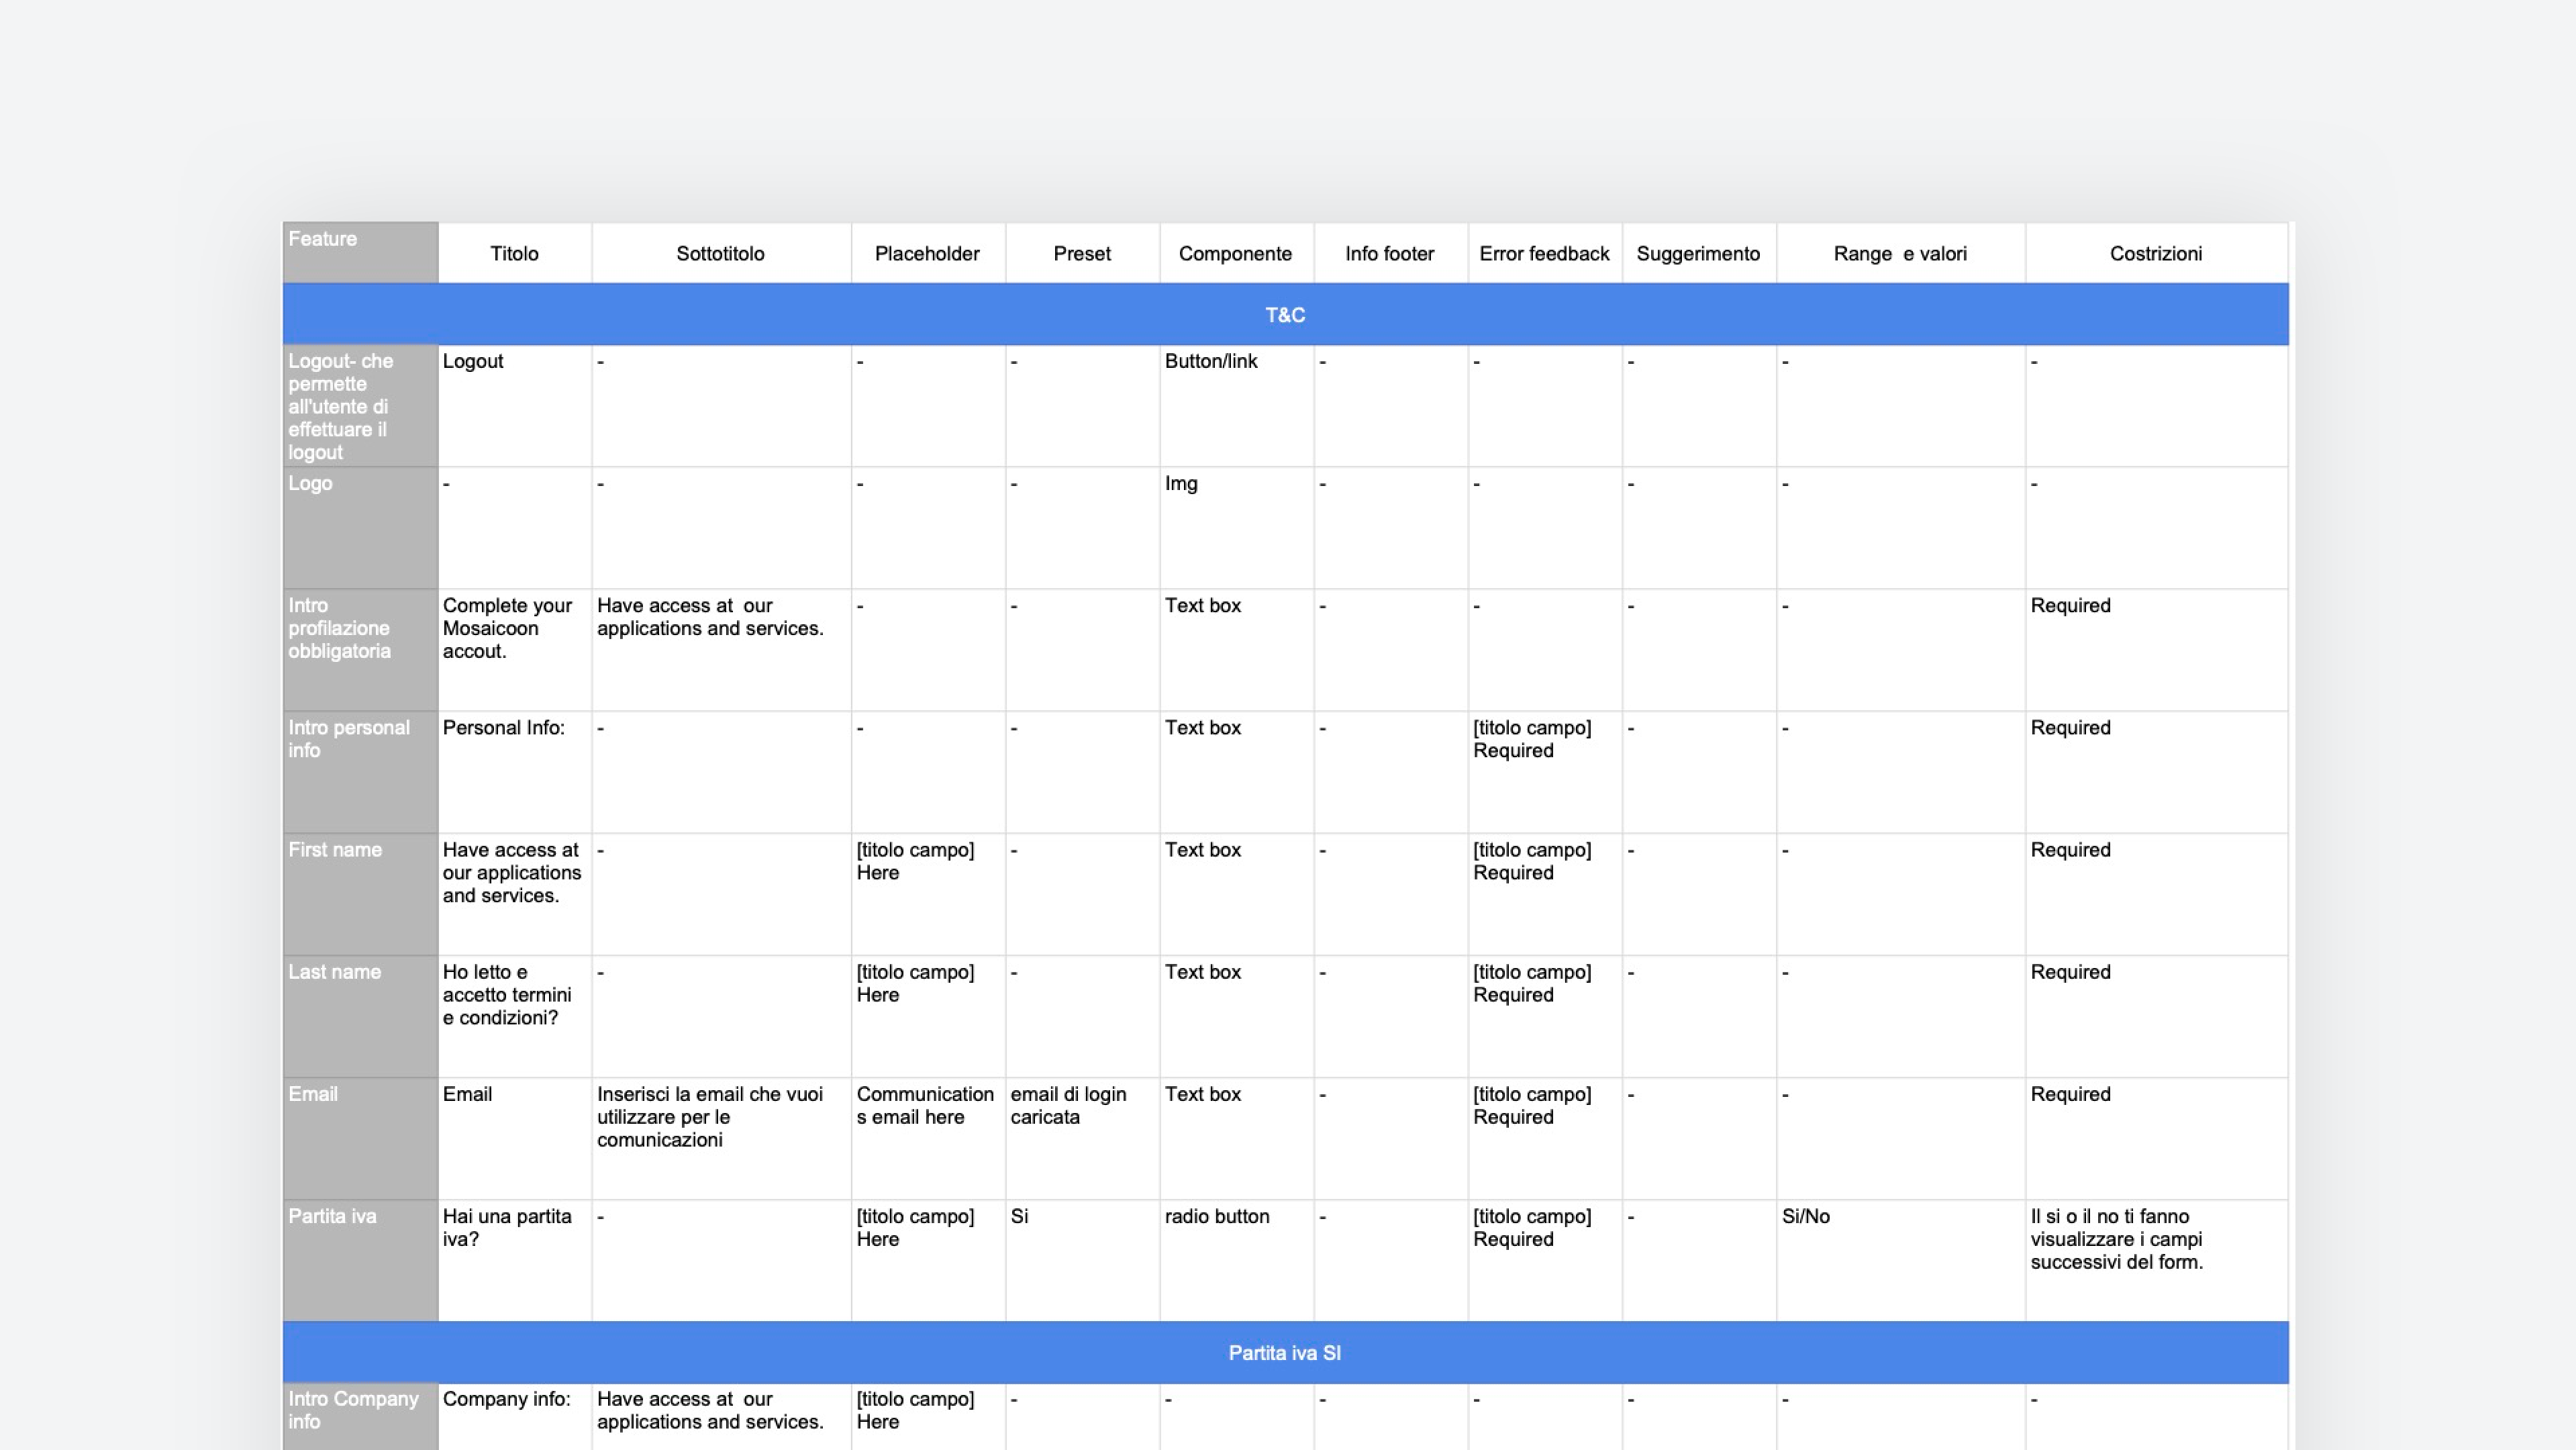Click the Info footer column header
Screen dimensions: 2576x1450
pos(1390,253)
